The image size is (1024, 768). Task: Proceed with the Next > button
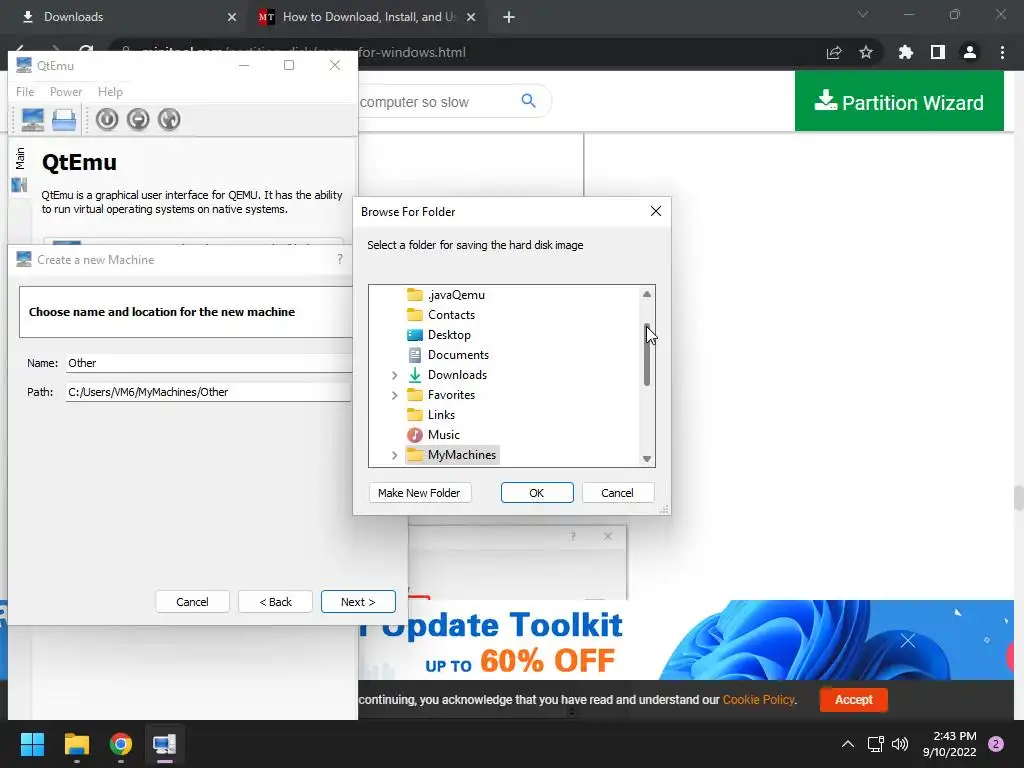click(x=358, y=601)
